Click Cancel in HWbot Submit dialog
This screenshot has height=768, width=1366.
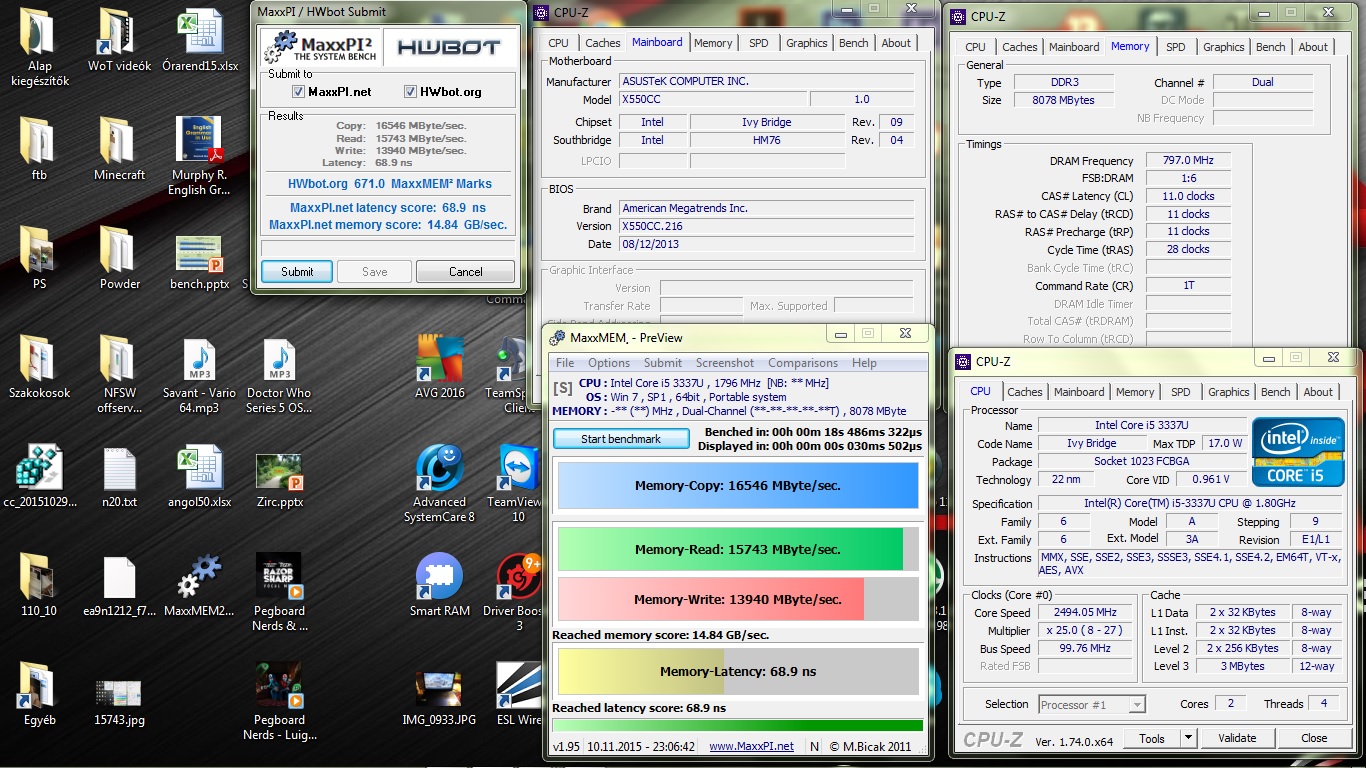[x=465, y=271]
